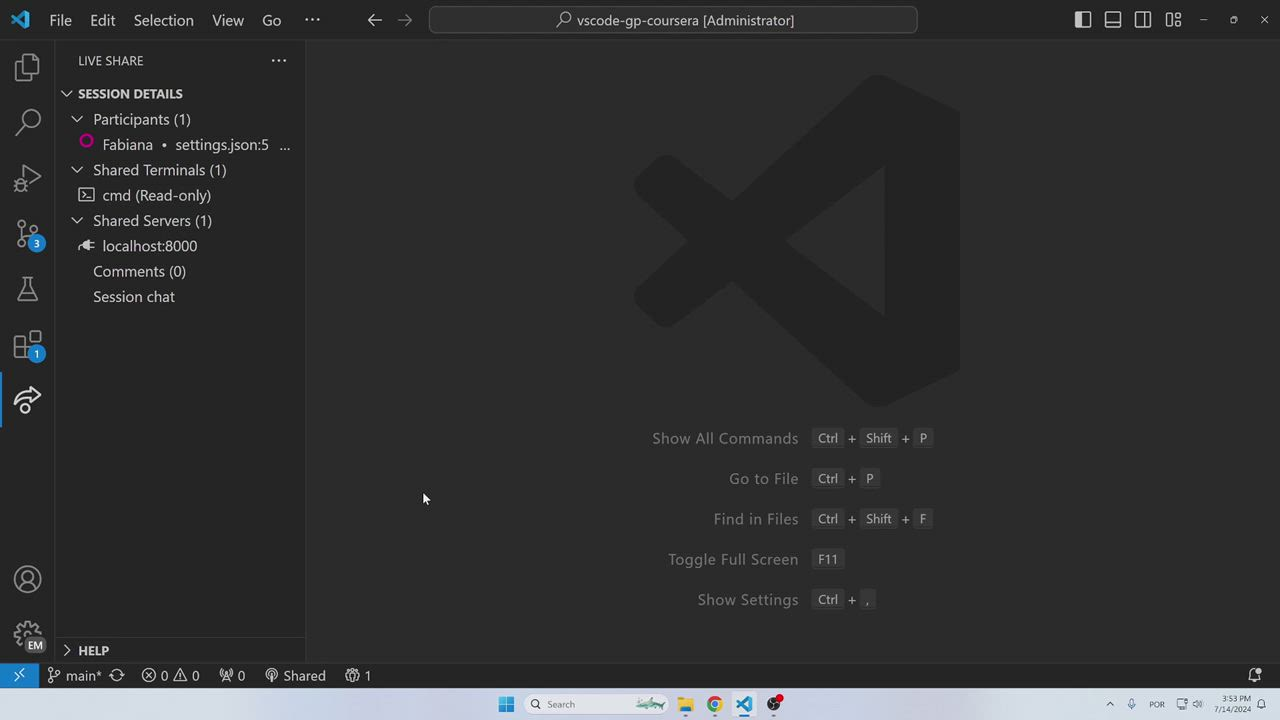Select the localhost:8000 shared server
The image size is (1280, 720).
[180, 246]
